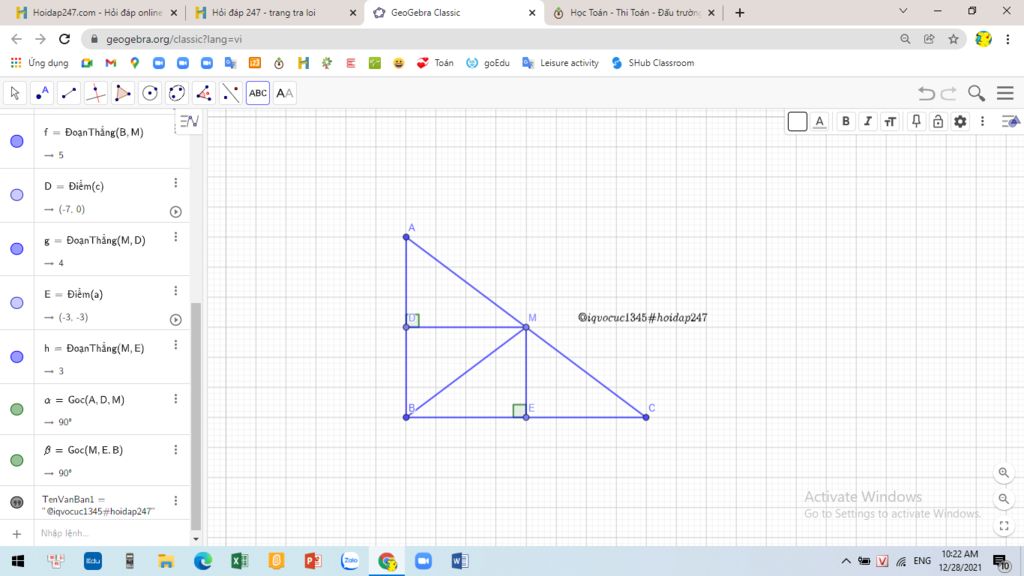This screenshot has height=576, width=1024.
Task: Select the Polygon tool
Action: point(122,93)
